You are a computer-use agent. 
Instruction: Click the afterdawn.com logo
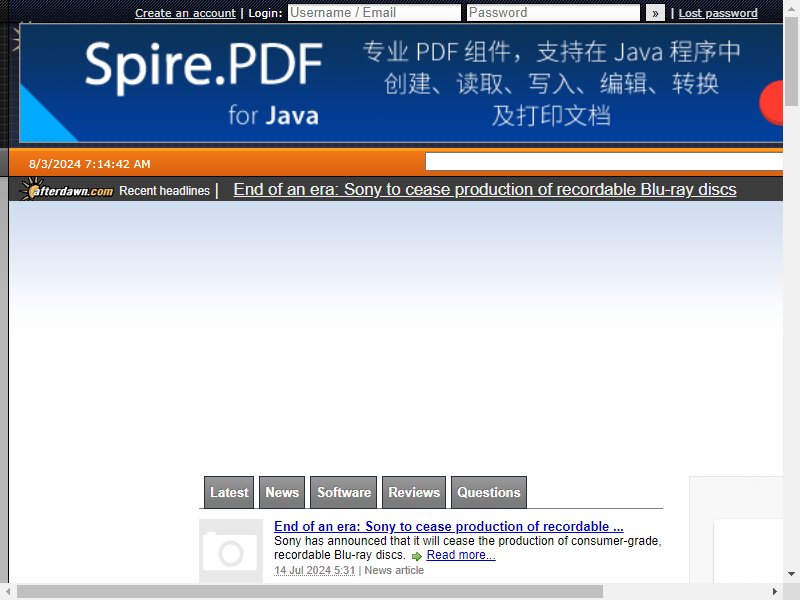coord(66,190)
